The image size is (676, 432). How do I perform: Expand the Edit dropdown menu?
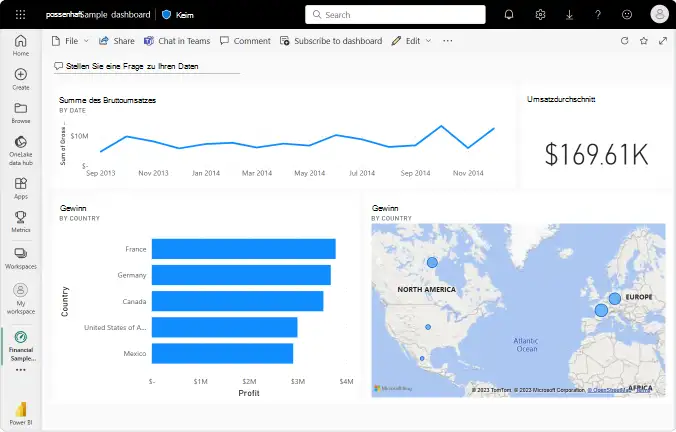[411, 41]
